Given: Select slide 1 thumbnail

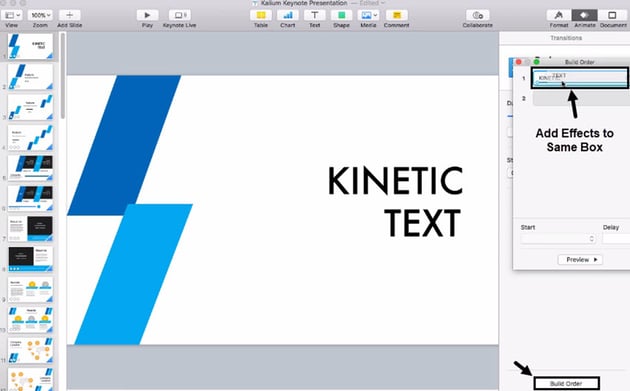Looking at the screenshot, I should click(31, 46).
